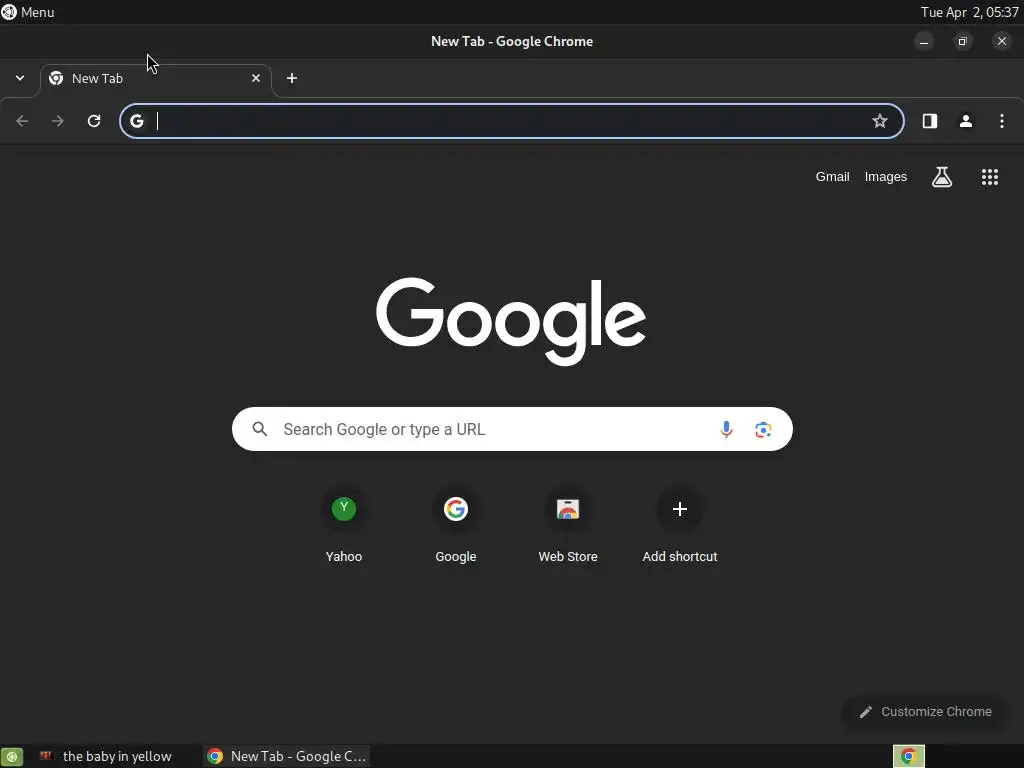1024x768 pixels.
Task: Click the green show-desktop icon in the taskbar
Action: (12, 757)
